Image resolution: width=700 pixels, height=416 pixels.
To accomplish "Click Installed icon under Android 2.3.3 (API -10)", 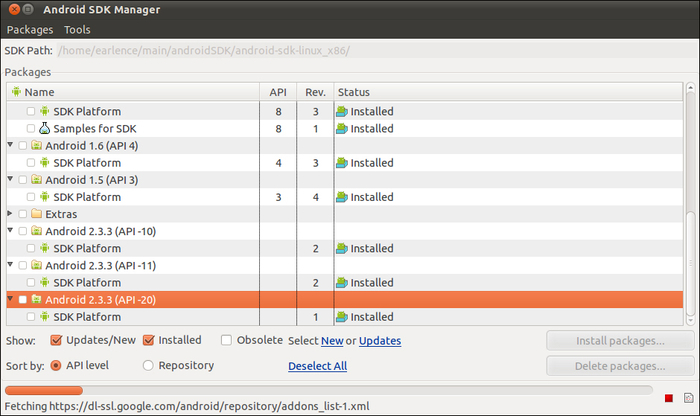I will point(342,248).
